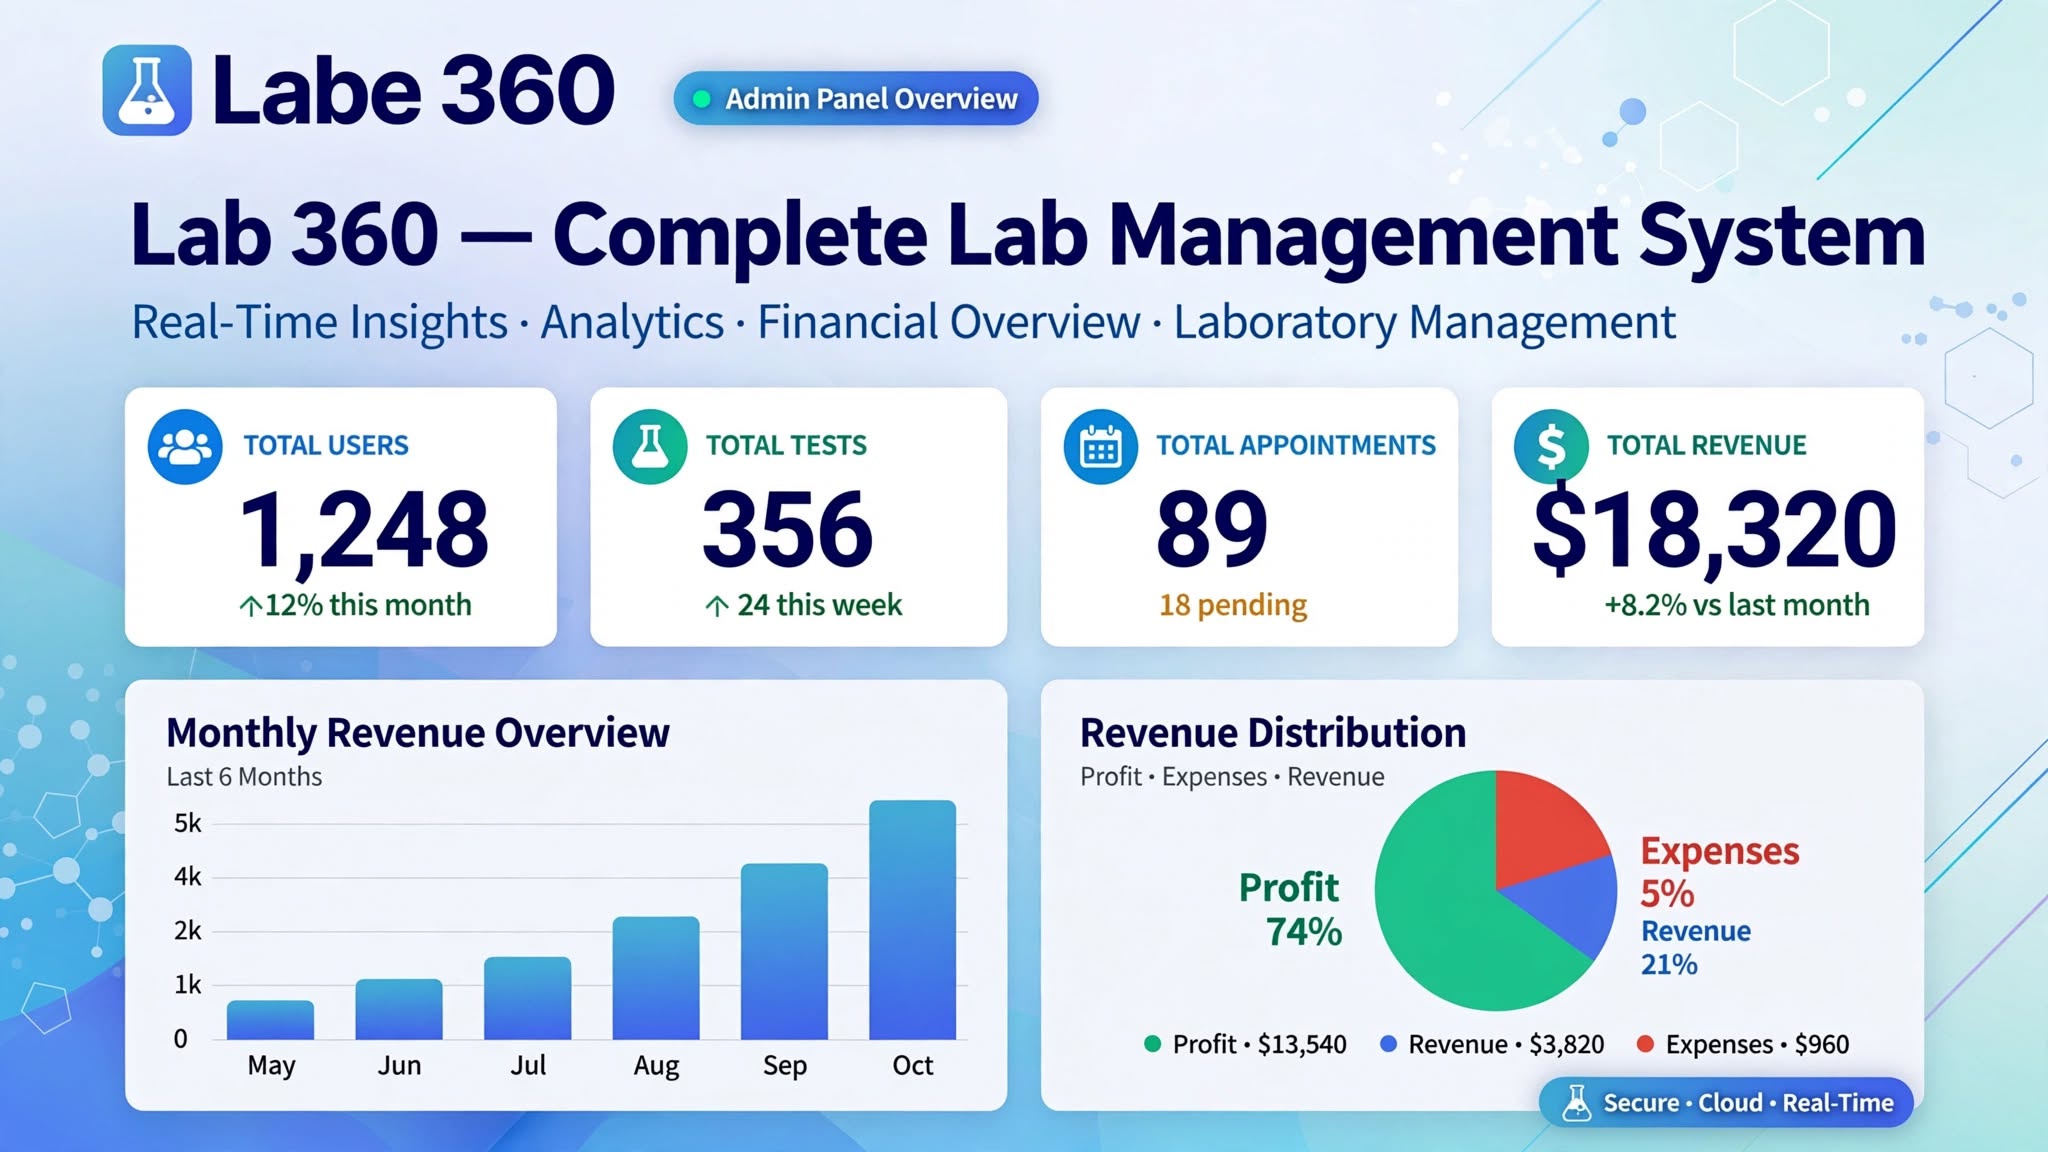Click the Total Users people icon
The width and height of the screenshot is (2048, 1152).
pyautogui.click(x=185, y=447)
